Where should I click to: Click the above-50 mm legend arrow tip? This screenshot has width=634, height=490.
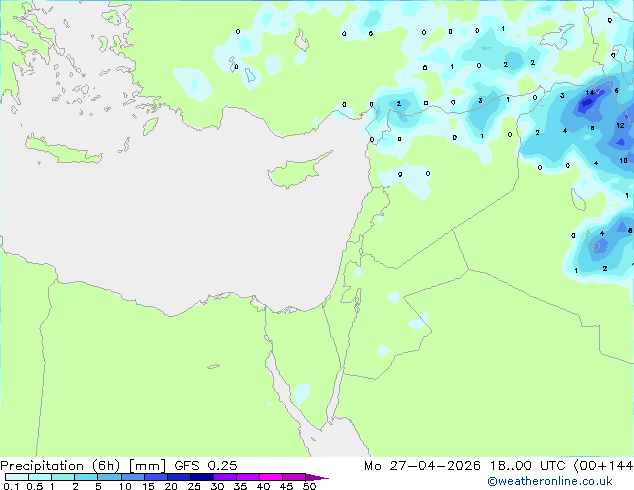[317, 477]
